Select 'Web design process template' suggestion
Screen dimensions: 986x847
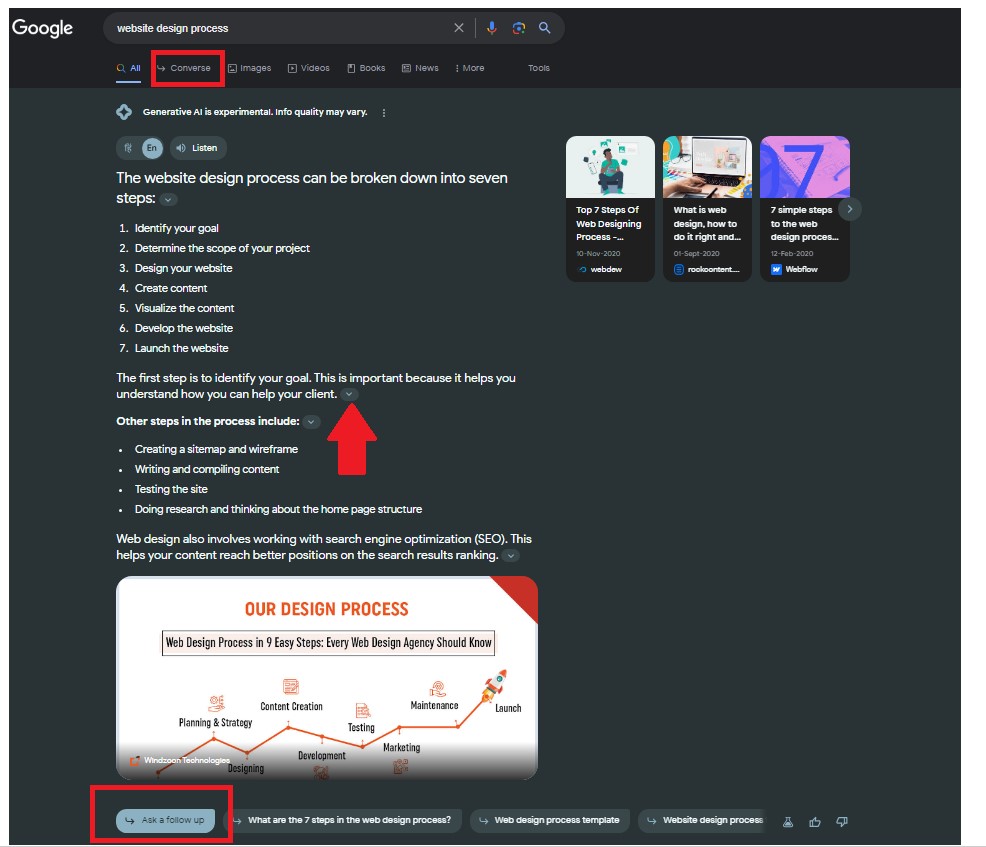[550, 821]
